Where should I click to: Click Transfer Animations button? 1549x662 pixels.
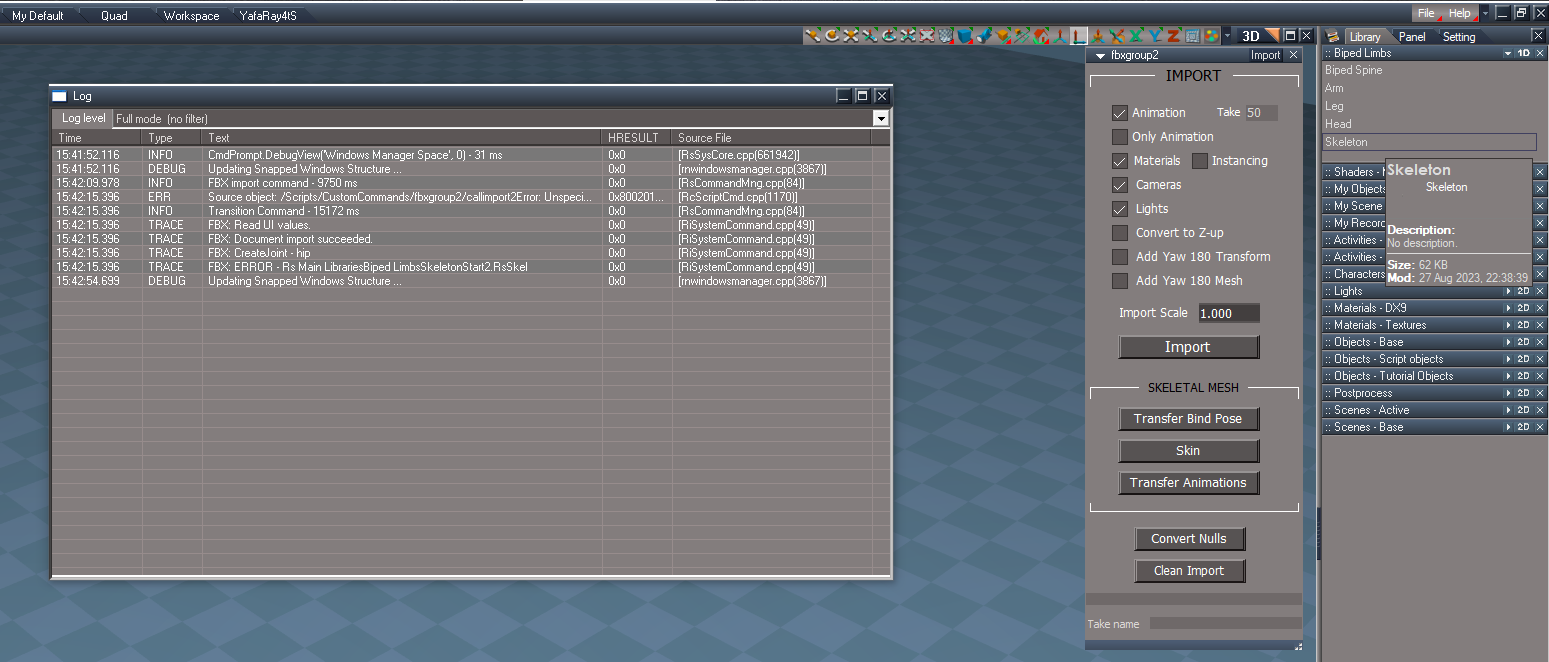[x=1188, y=483]
